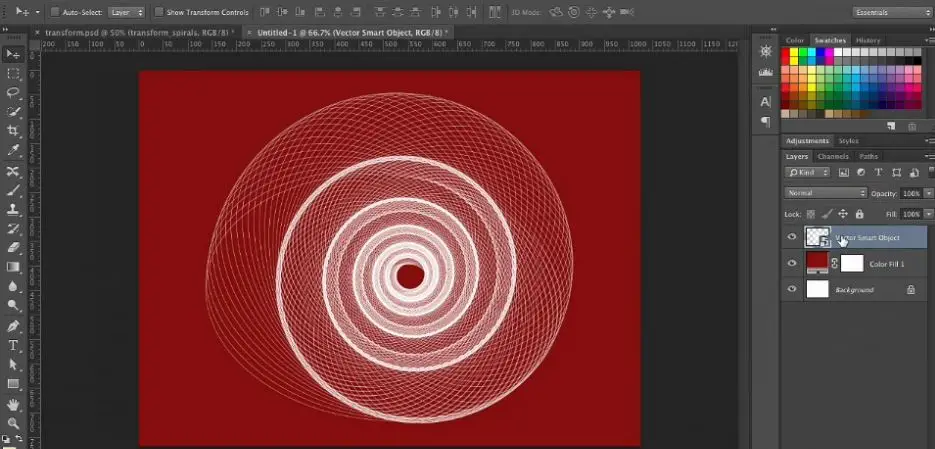Hide the Color Fill 1 layer
935x449 pixels.
point(792,263)
